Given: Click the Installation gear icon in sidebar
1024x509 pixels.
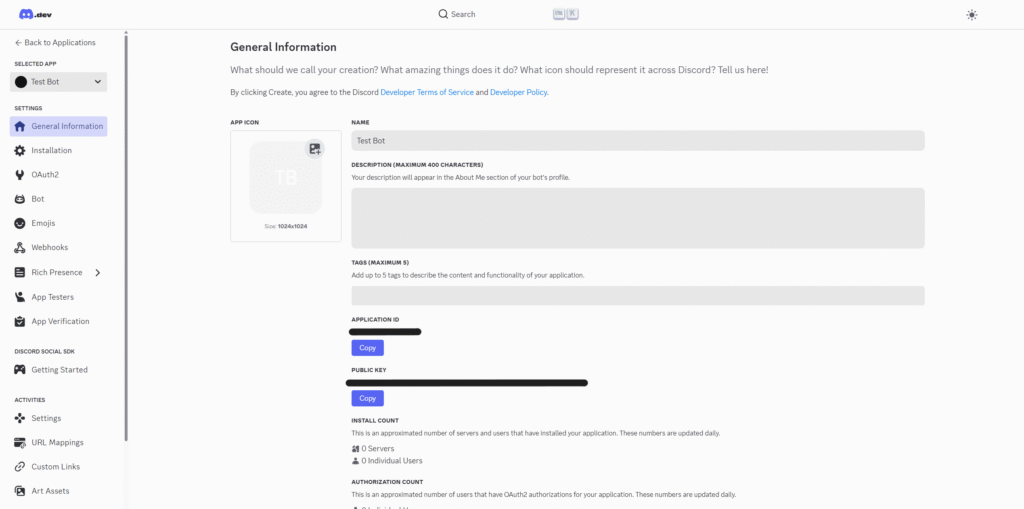Looking at the screenshot, I should [x=20, y=150].
